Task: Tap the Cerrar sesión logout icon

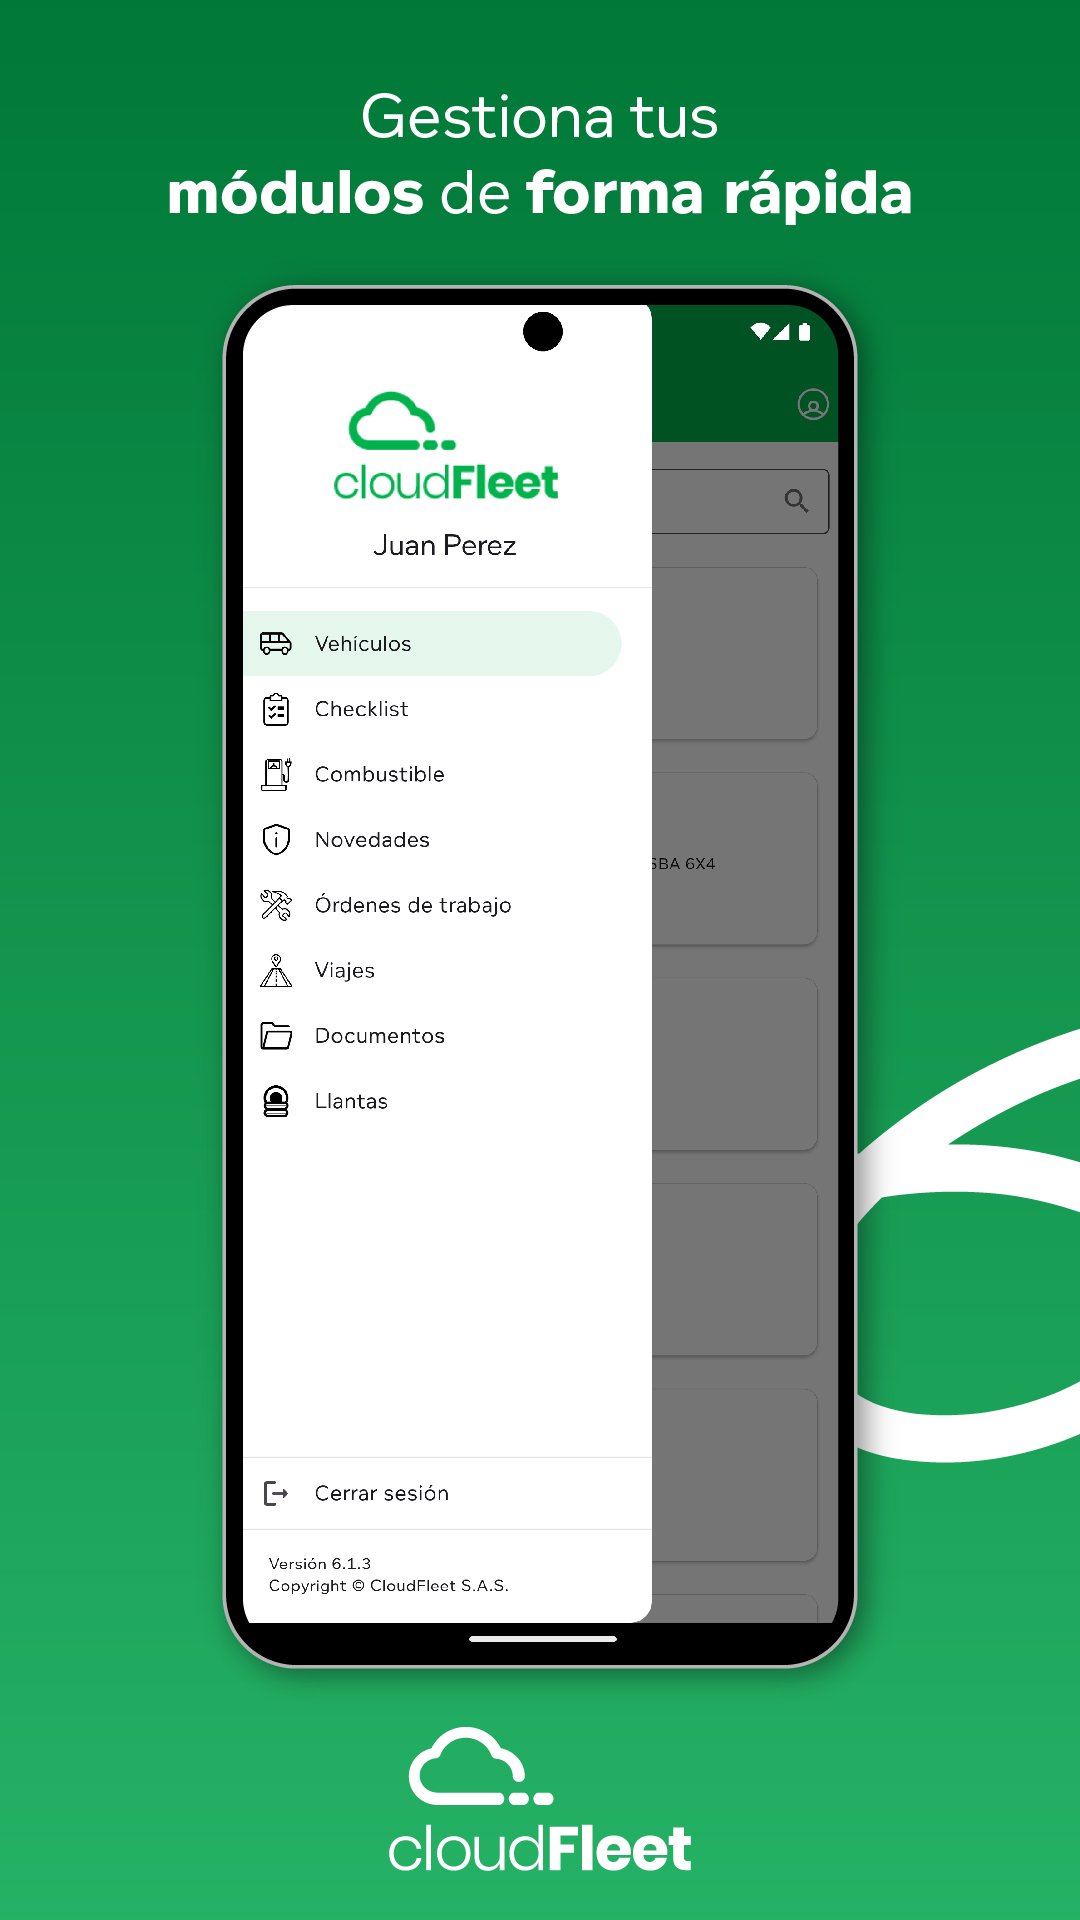Action: click(x=275, y=1493)
